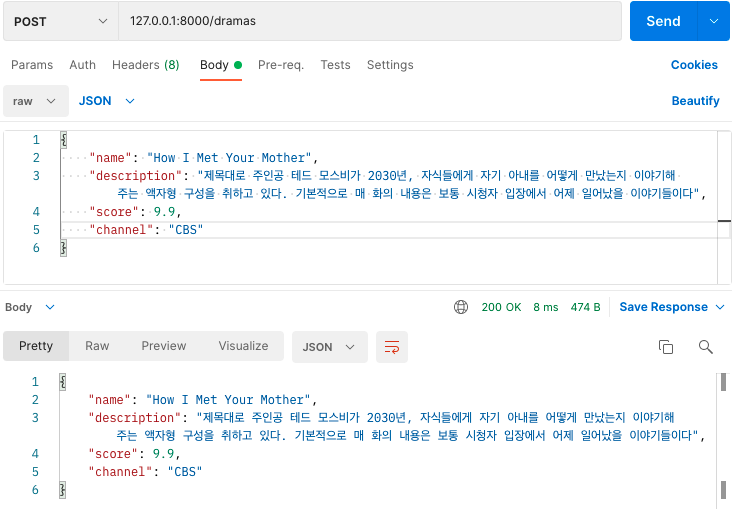This screenshot has width=732, height=509.
Task: Copy the response with the copy icon
Action: (666, 347)
